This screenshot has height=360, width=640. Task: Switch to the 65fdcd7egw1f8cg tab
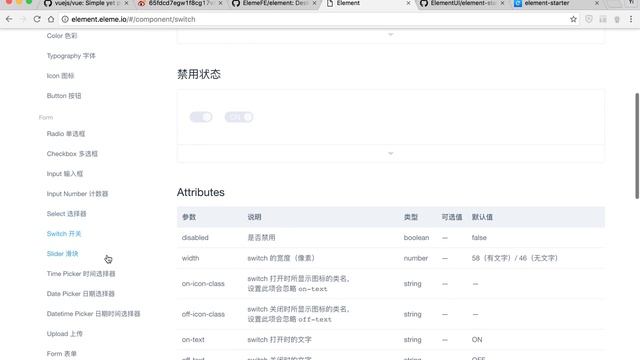(x=180, y=3)
